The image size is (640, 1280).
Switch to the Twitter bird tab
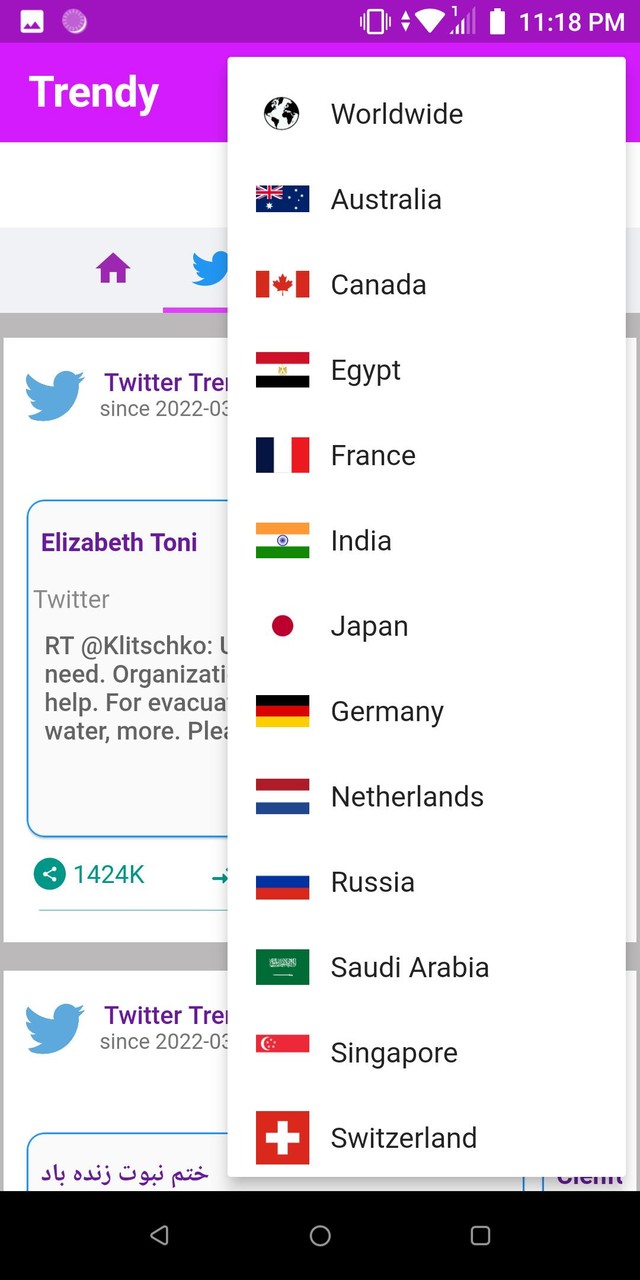pos(209,269)
